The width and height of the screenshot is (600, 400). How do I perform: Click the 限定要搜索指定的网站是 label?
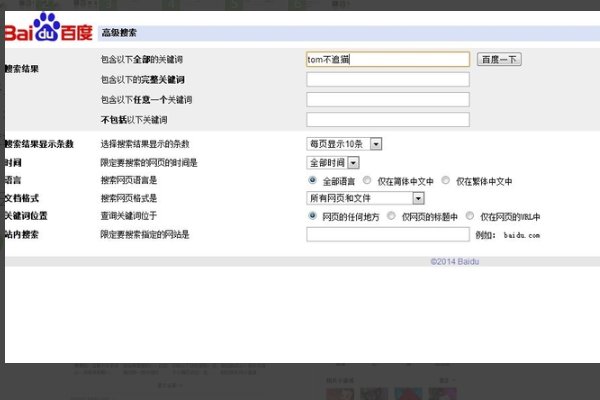tap(145, 234)
